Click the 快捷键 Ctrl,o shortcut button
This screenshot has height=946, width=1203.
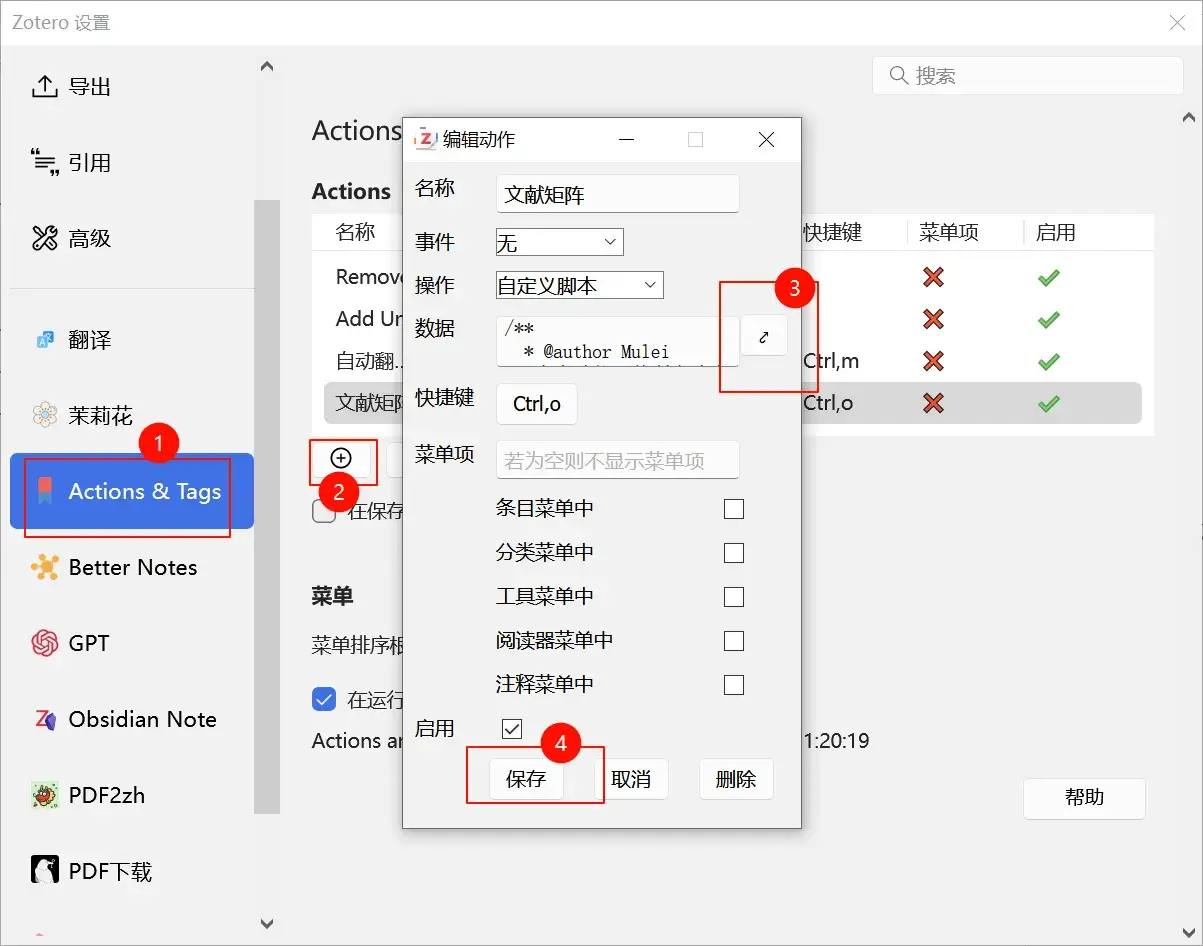536,404
